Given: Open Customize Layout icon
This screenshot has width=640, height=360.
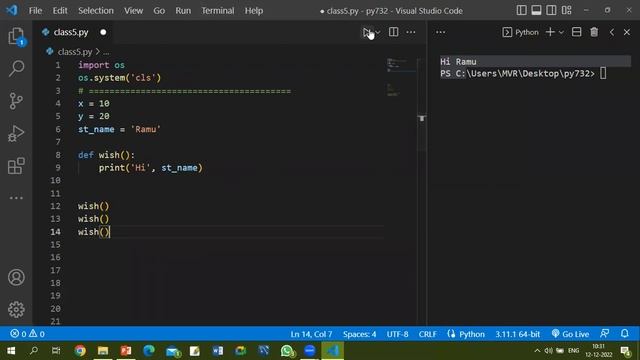Looking at the screenshot, I should pyautogui.click(x=567, y=10).
